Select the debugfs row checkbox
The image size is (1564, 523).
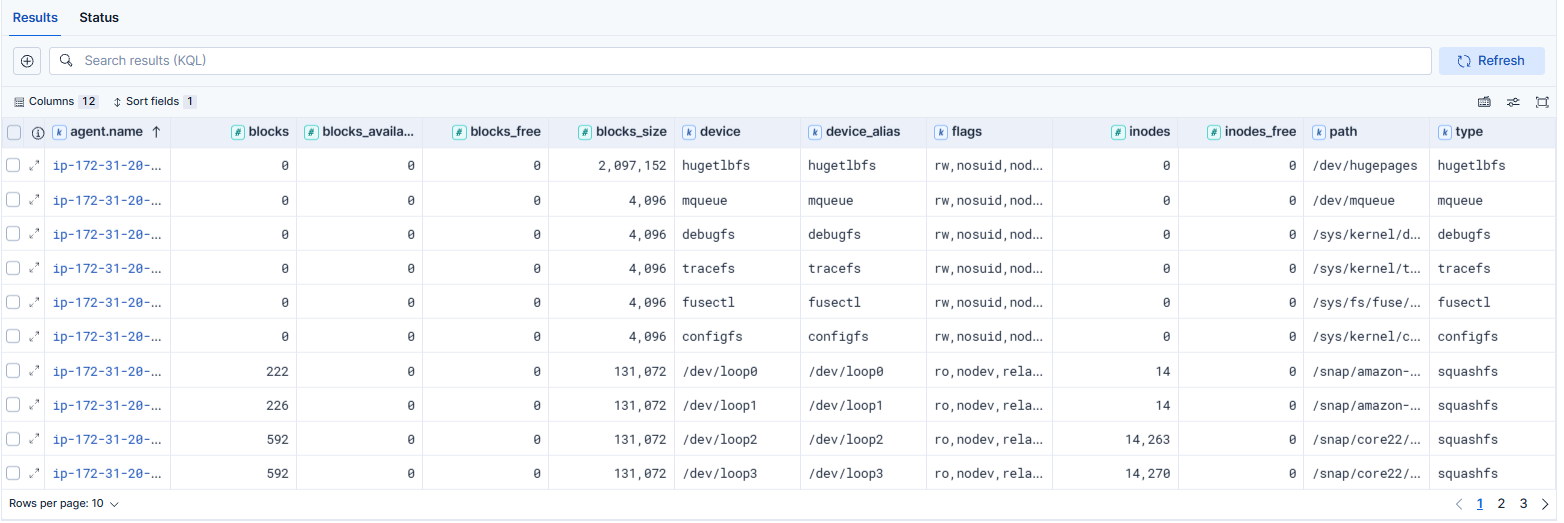click(14, 233)
